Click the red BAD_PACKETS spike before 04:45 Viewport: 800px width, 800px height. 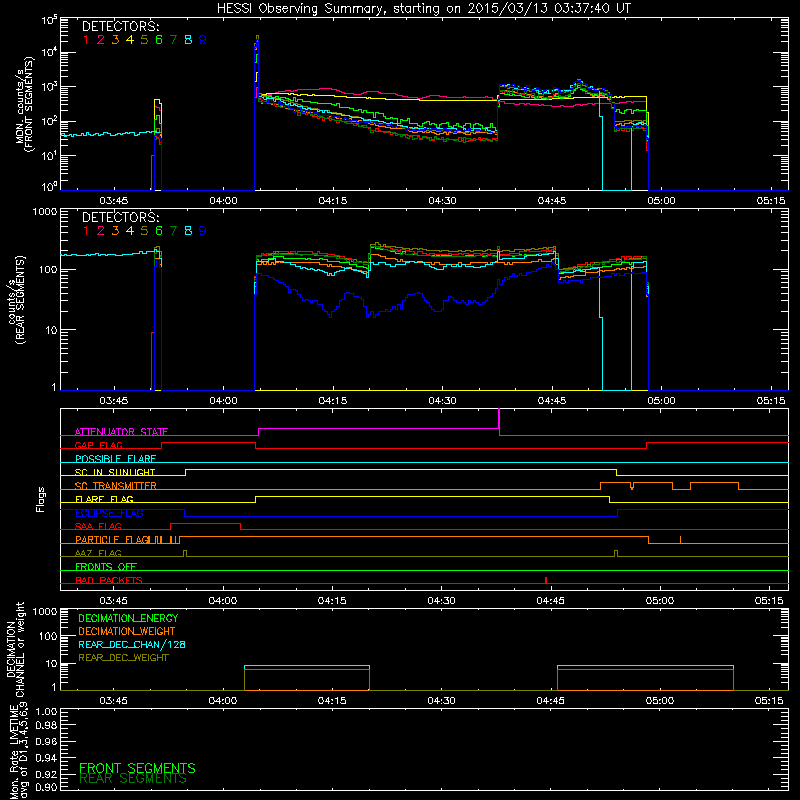546,580
